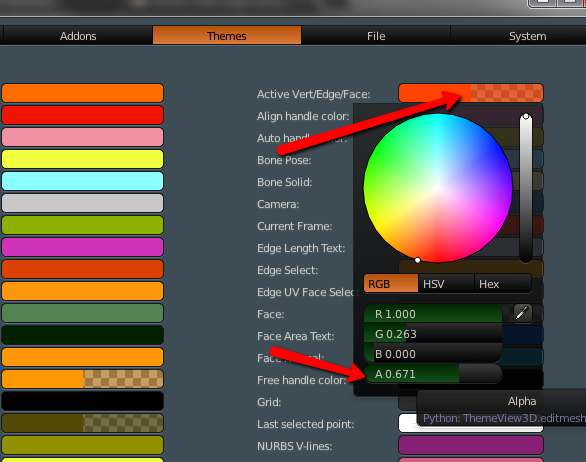The width and height of the screenshot is (586, 462).
Task: Open the very dark green swatch
Action: coord(83,335)
